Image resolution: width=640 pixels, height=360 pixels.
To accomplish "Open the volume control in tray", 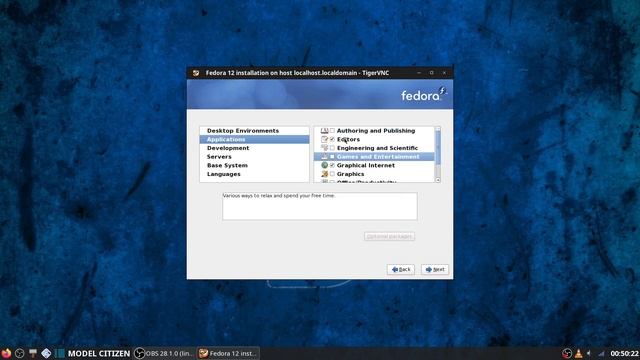I will (589, 353).
